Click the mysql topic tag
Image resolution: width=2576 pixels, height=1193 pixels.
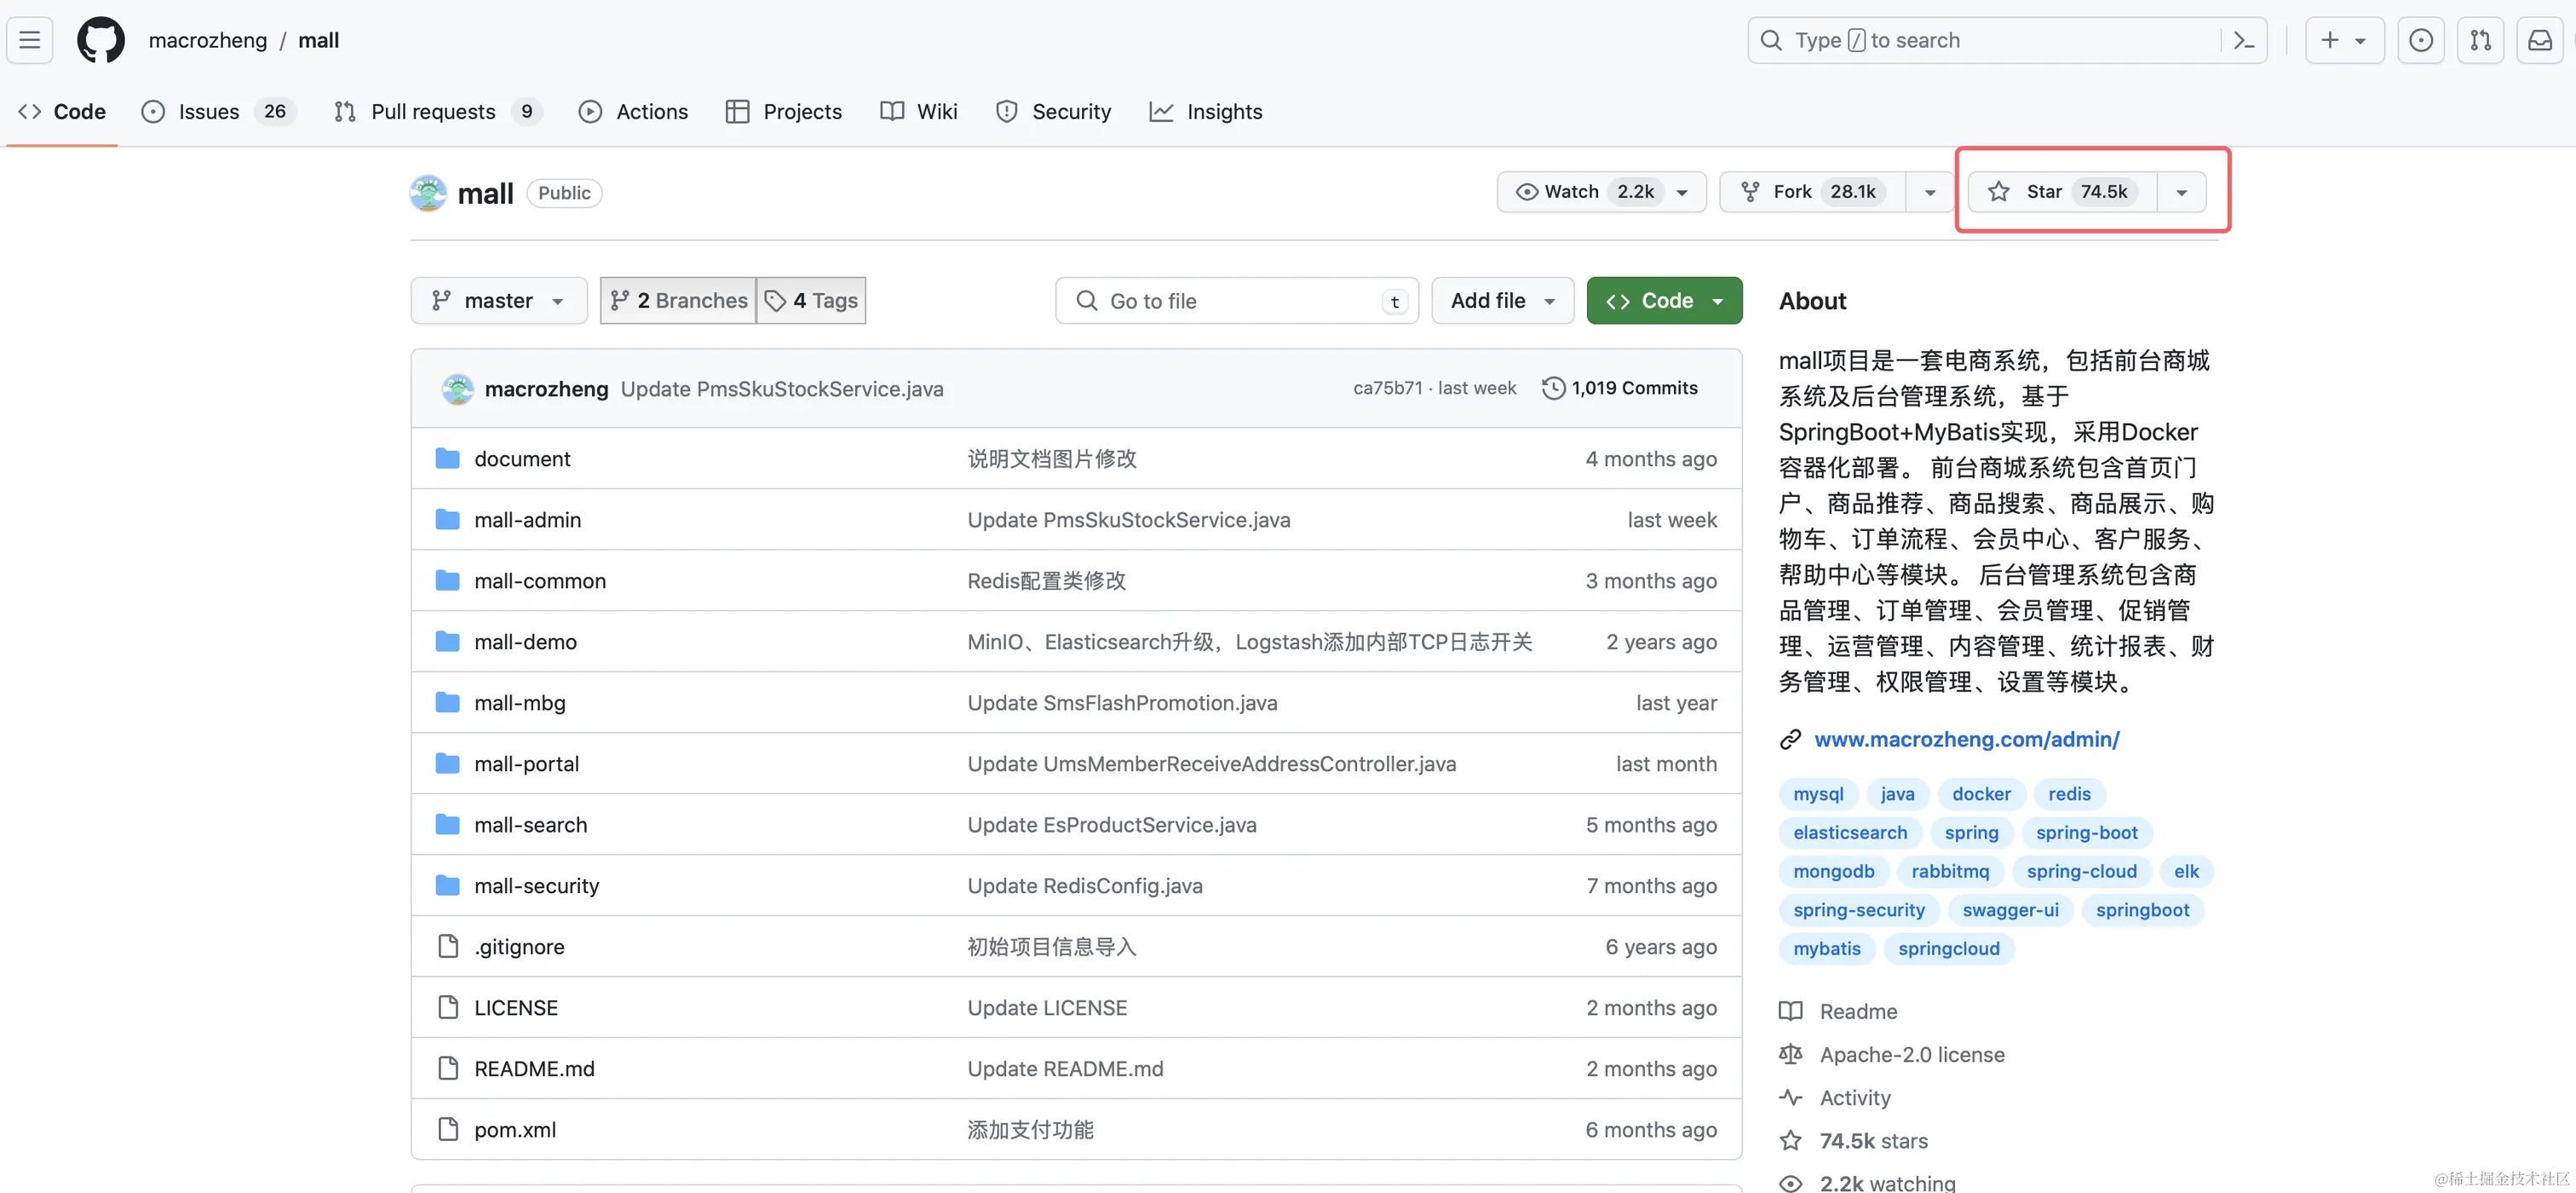point(1817,794)
